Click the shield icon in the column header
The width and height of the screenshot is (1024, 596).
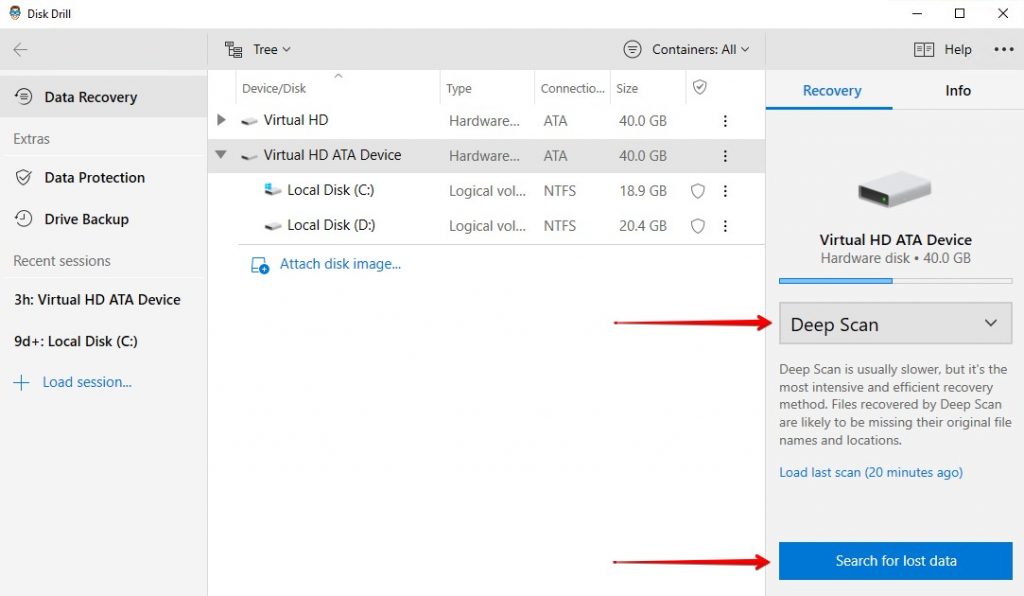(700, 87)
